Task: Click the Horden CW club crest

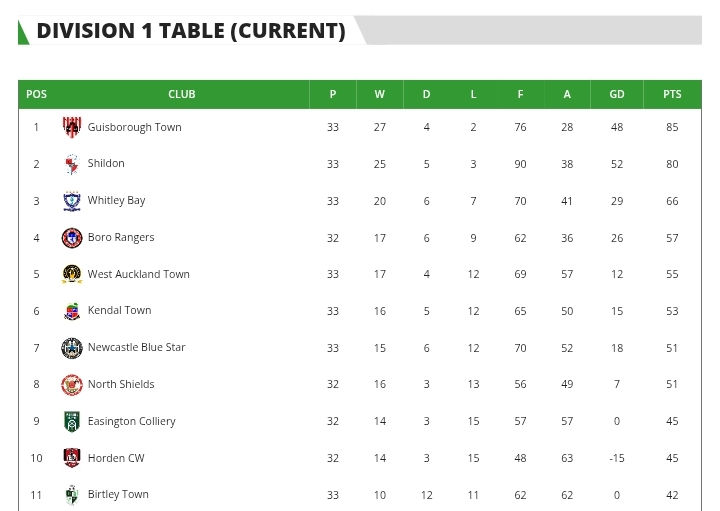Action: pyautogui.click(x=71, y=458)
